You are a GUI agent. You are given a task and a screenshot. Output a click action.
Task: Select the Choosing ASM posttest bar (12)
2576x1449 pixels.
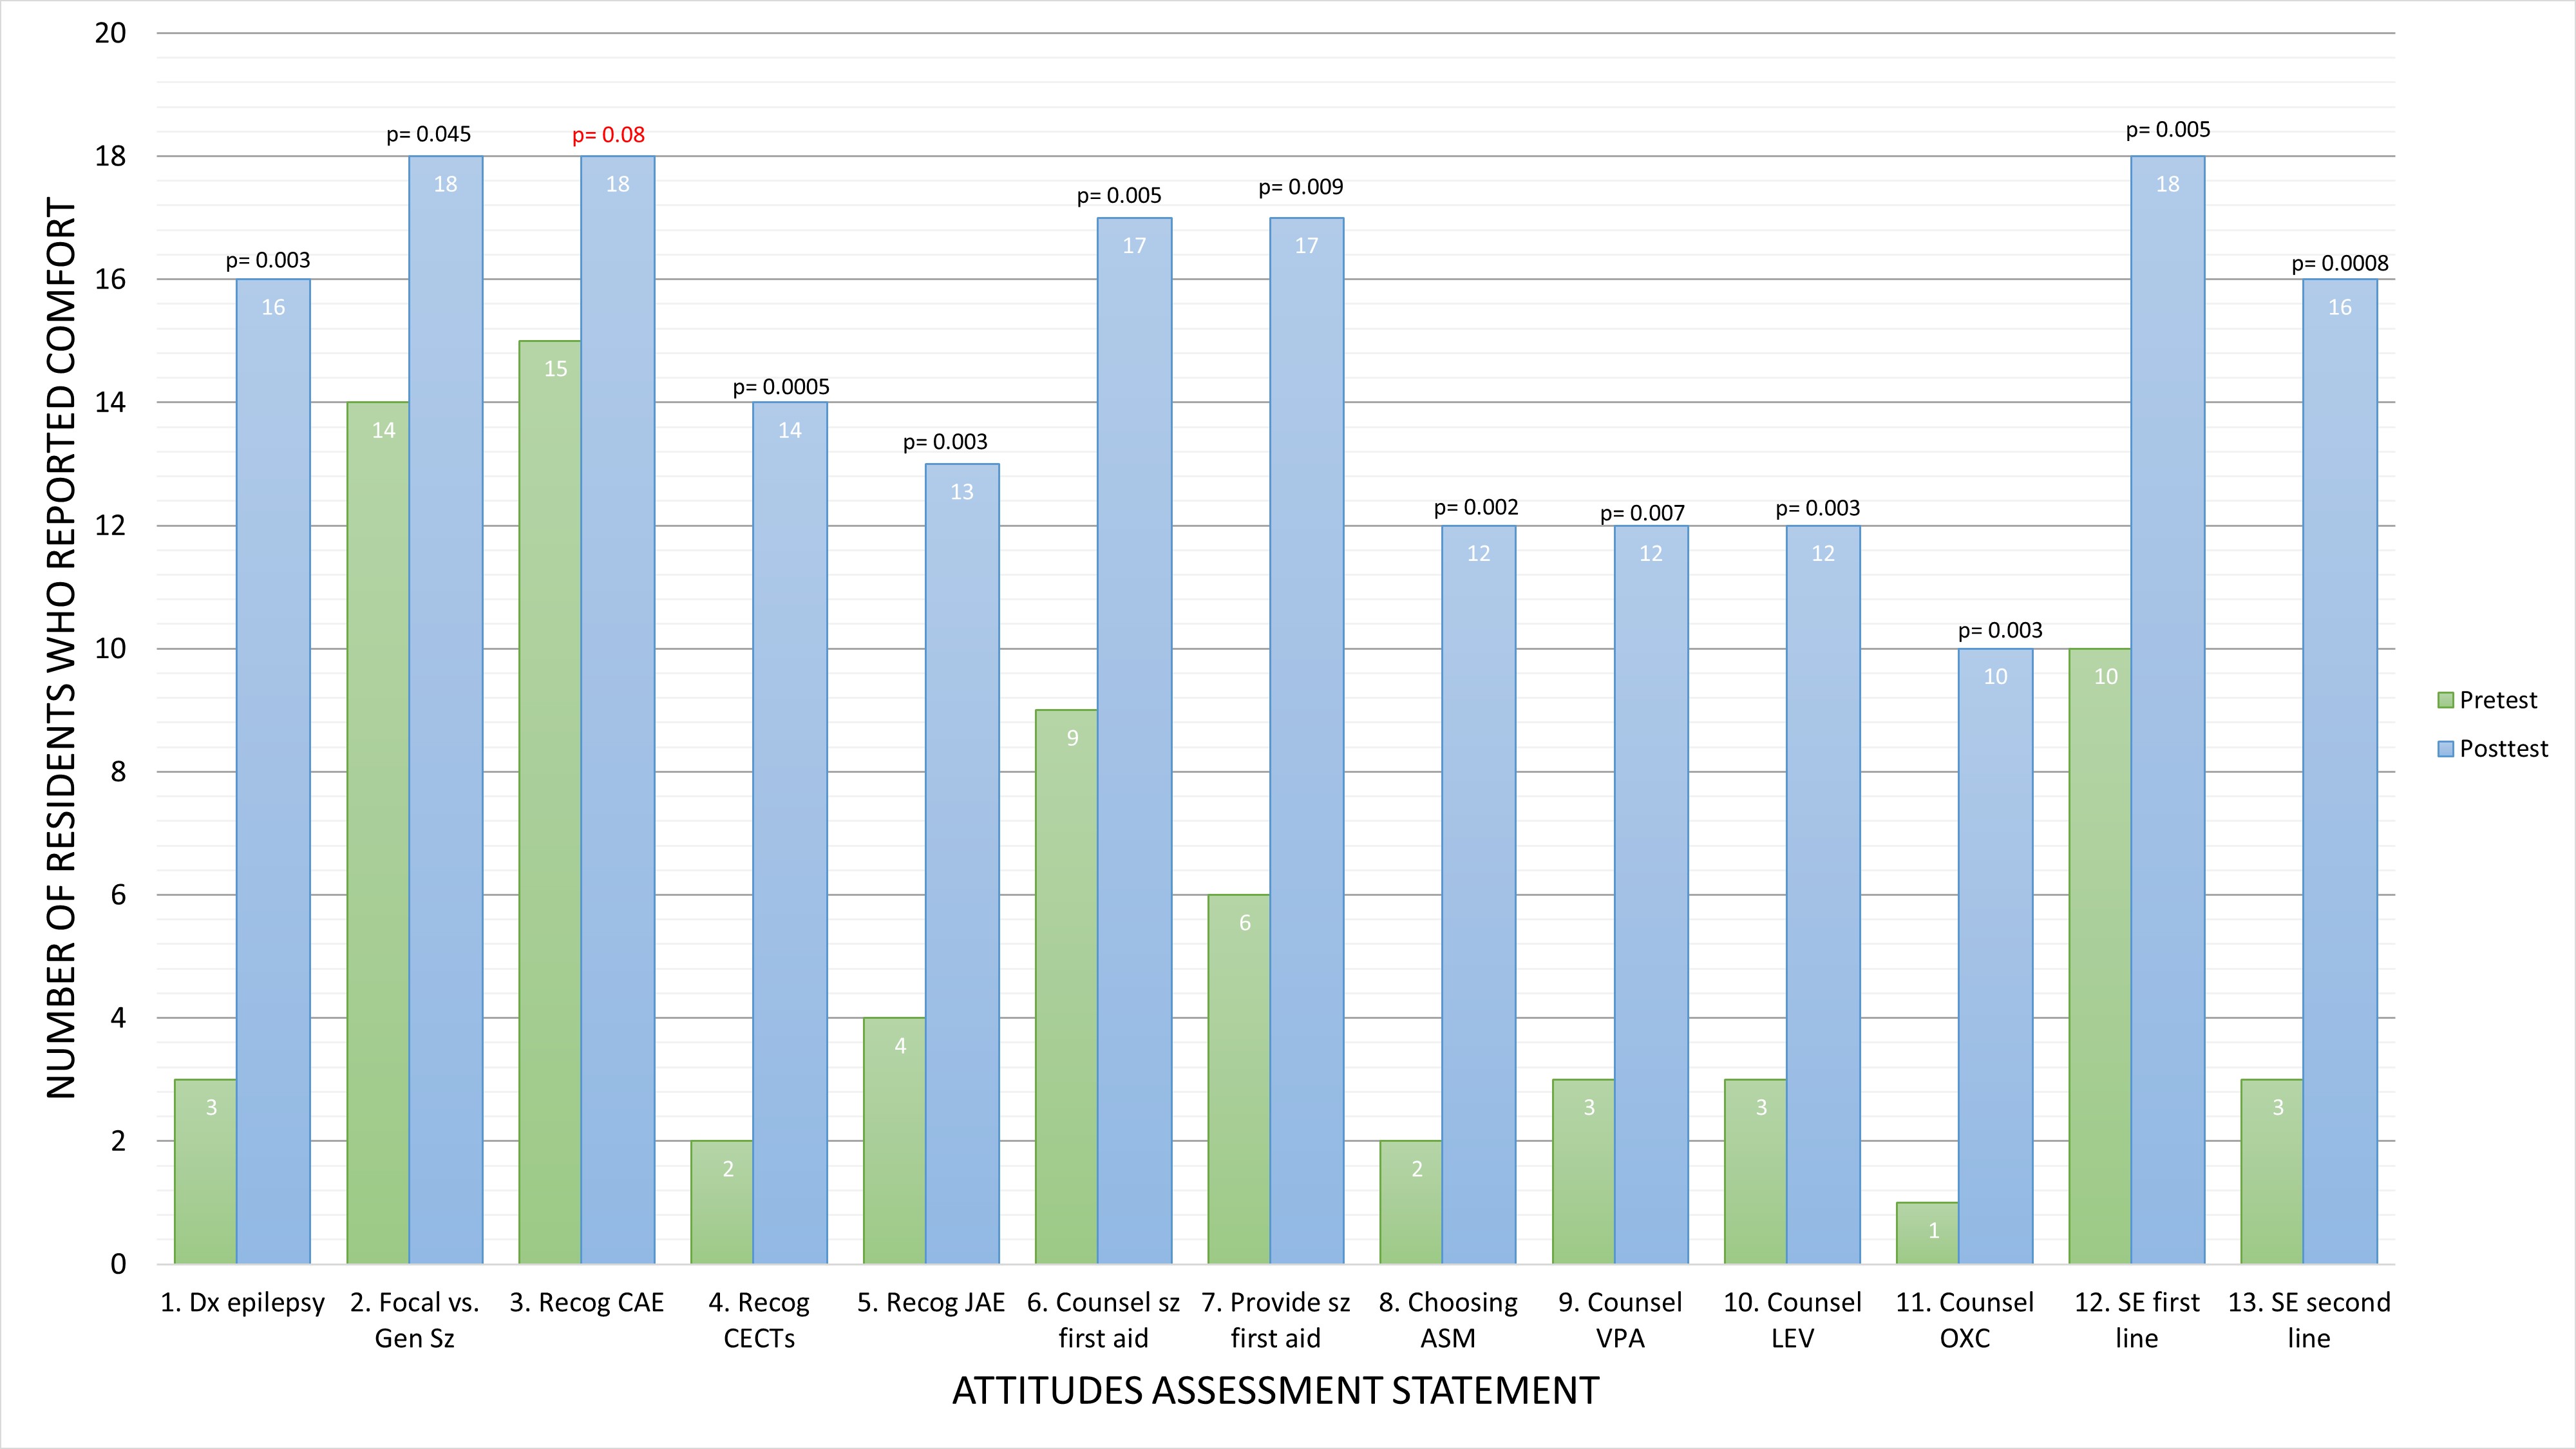(x=1478, y=895)
